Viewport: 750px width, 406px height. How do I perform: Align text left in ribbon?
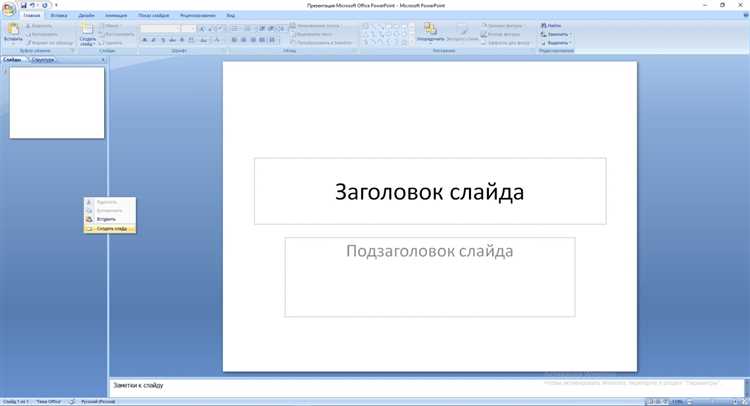(x=234, y=40)
